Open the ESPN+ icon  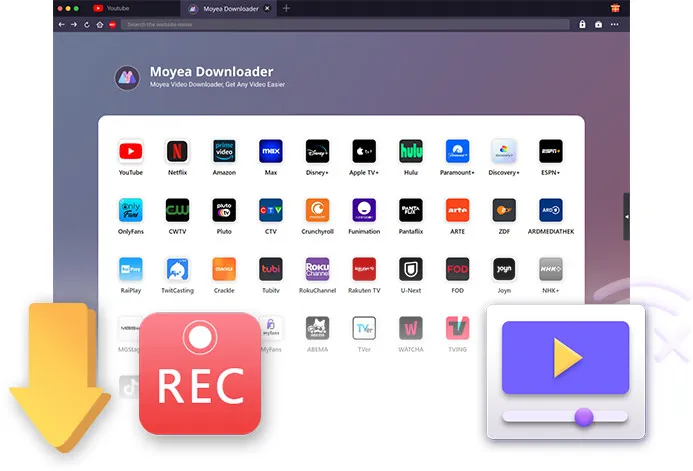pos(551,152)
